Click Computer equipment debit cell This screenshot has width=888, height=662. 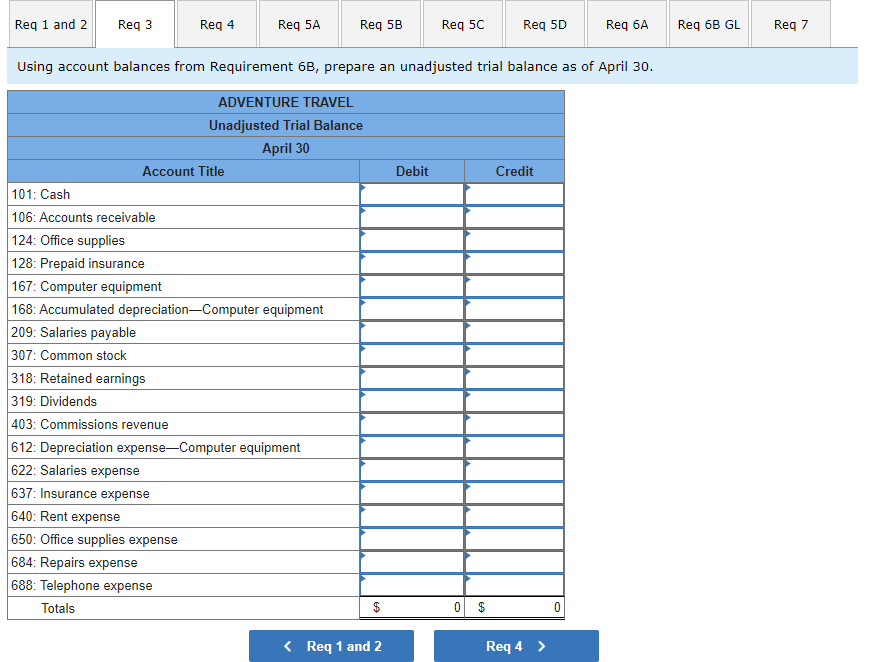[412, 287]
